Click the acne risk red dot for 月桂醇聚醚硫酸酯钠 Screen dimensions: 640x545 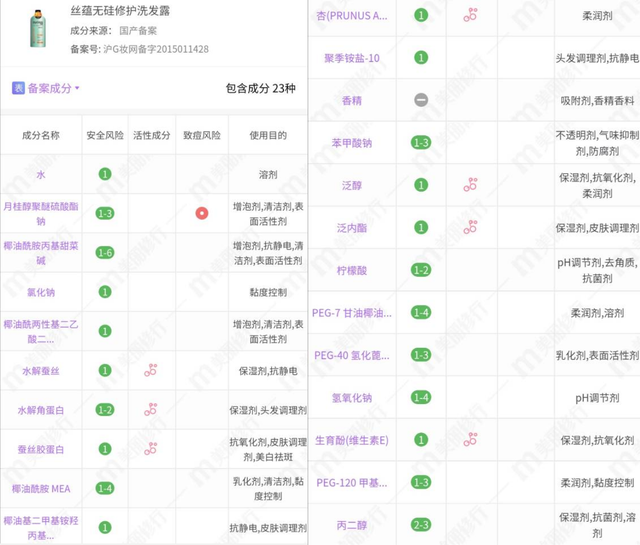(202, 213)
